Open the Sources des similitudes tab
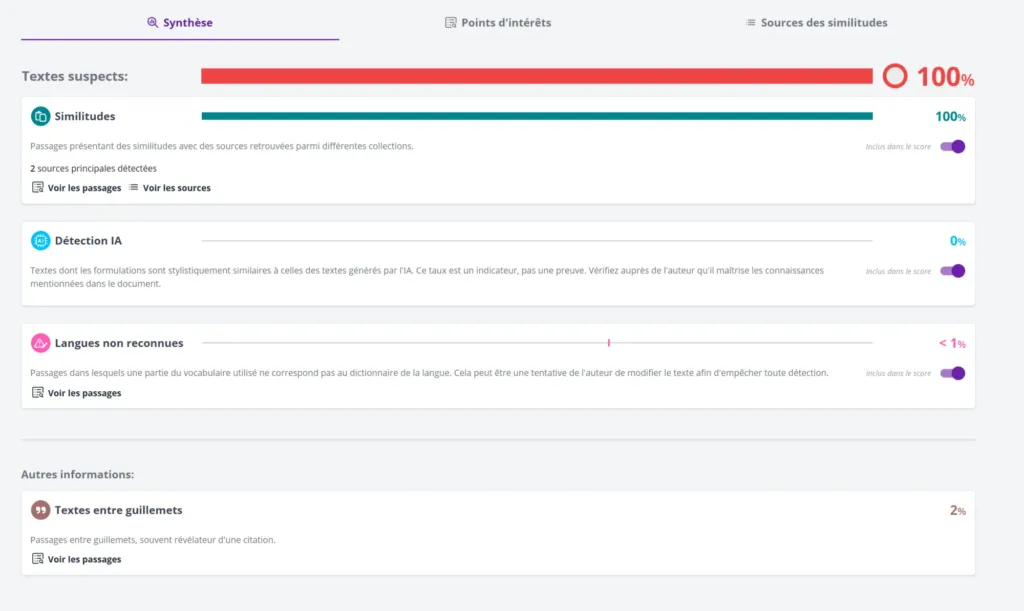 [x=823, y=22]
